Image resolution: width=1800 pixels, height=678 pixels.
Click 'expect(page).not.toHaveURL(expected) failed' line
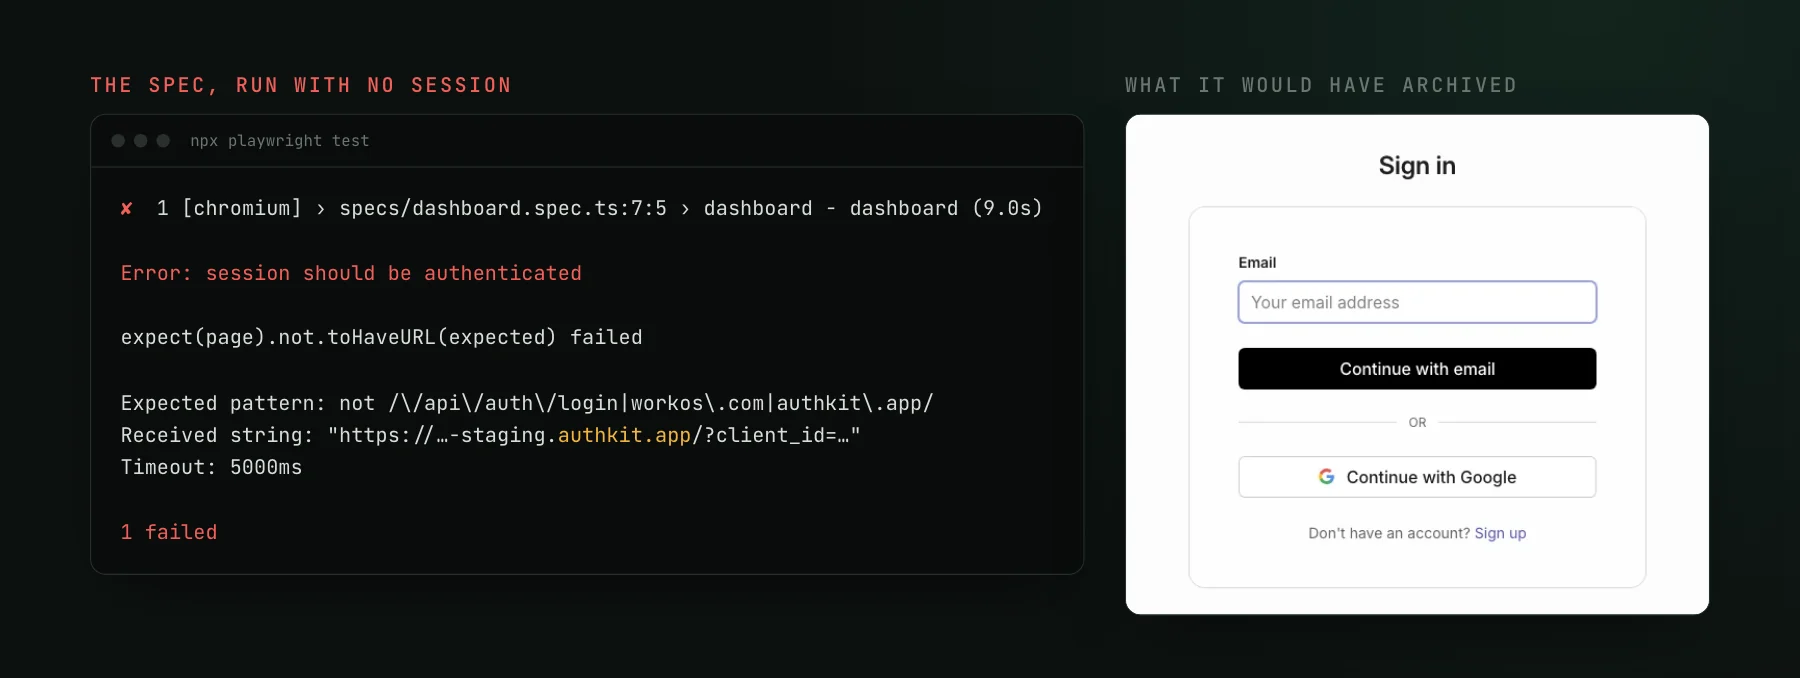click(382, 337)
